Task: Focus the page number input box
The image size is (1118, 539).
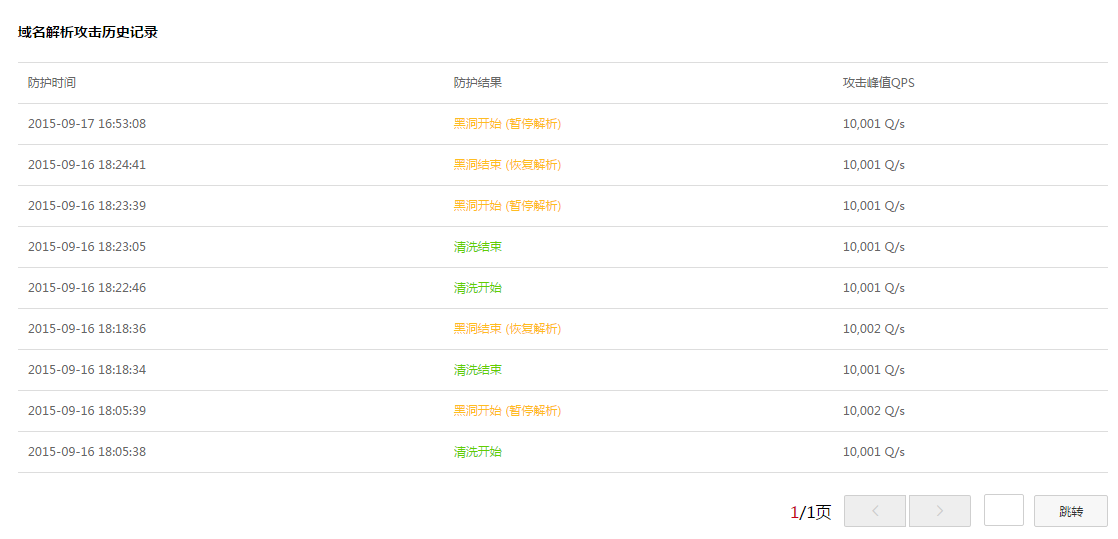Action: point(1003,511)
